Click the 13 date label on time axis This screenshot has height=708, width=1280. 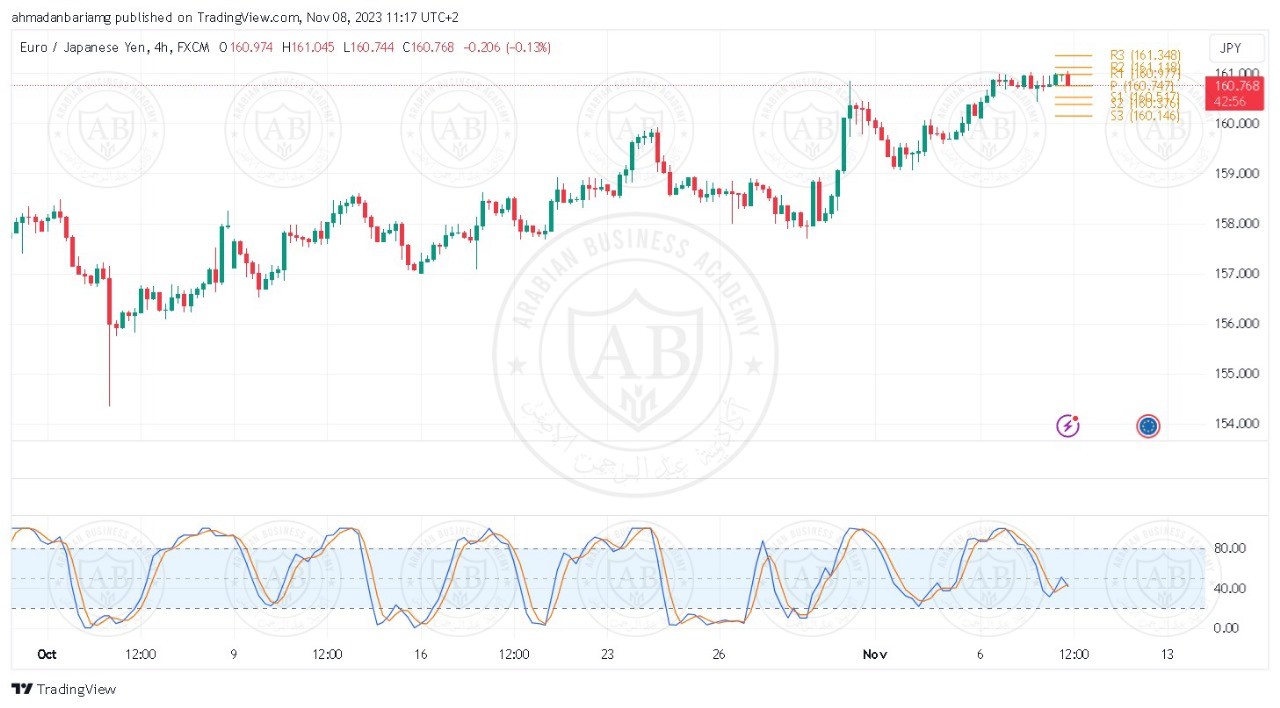pos(1167,654)
